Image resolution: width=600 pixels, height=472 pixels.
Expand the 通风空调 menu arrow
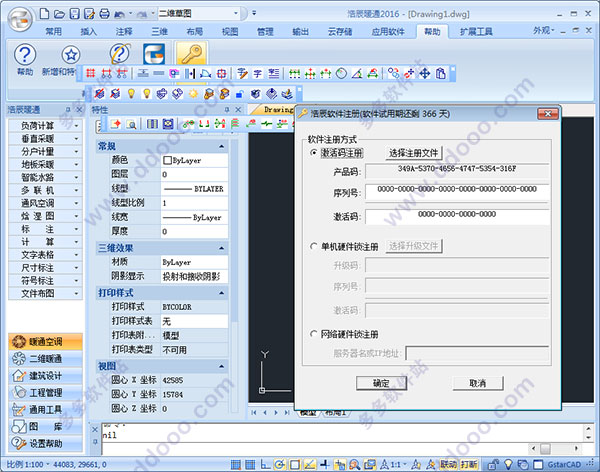pos(77,203)
